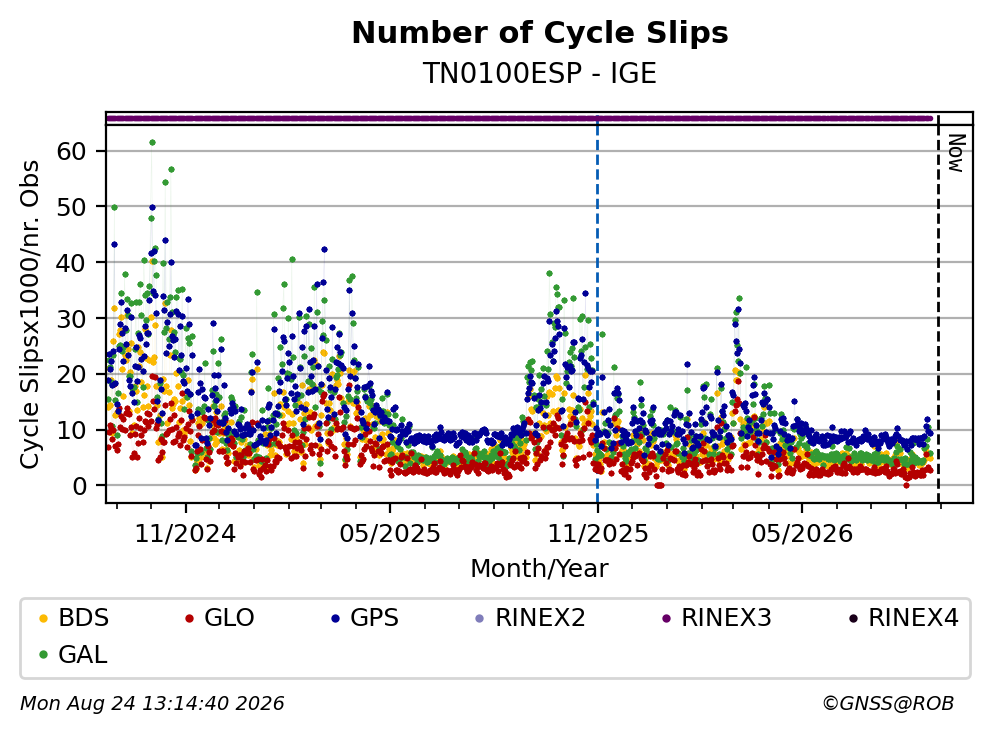Screen dimensions: 993x734
Task: Click the y-axis tick label '30'
Action: pos(72,319)
